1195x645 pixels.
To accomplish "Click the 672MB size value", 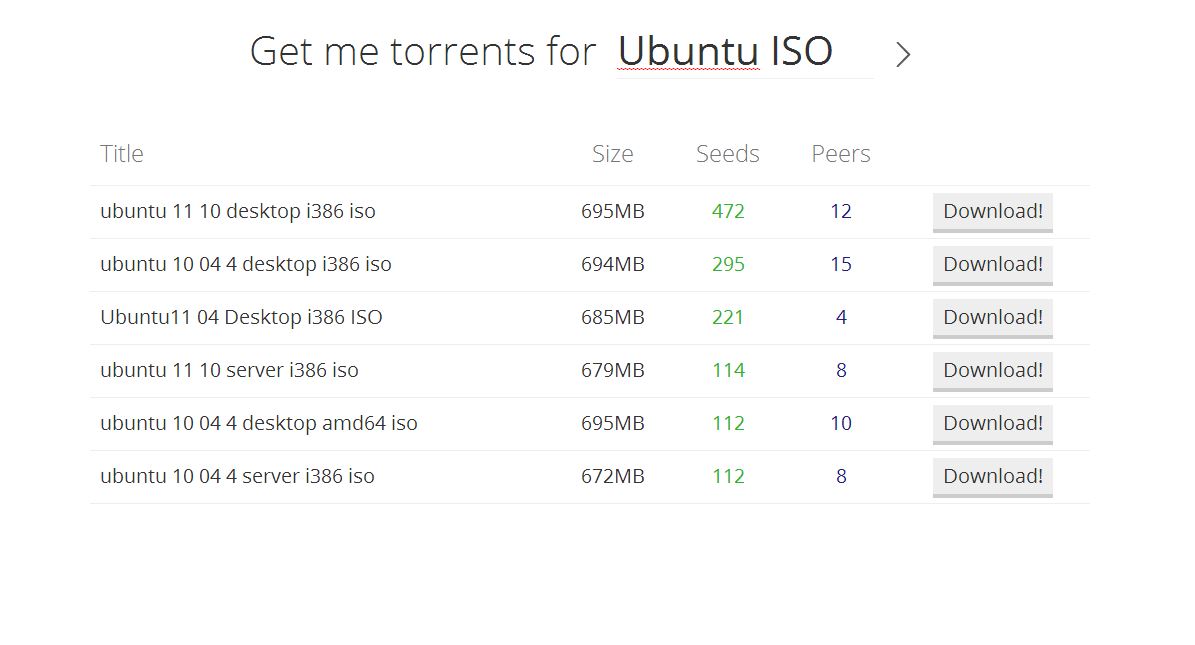I will [x=612, y=477].
